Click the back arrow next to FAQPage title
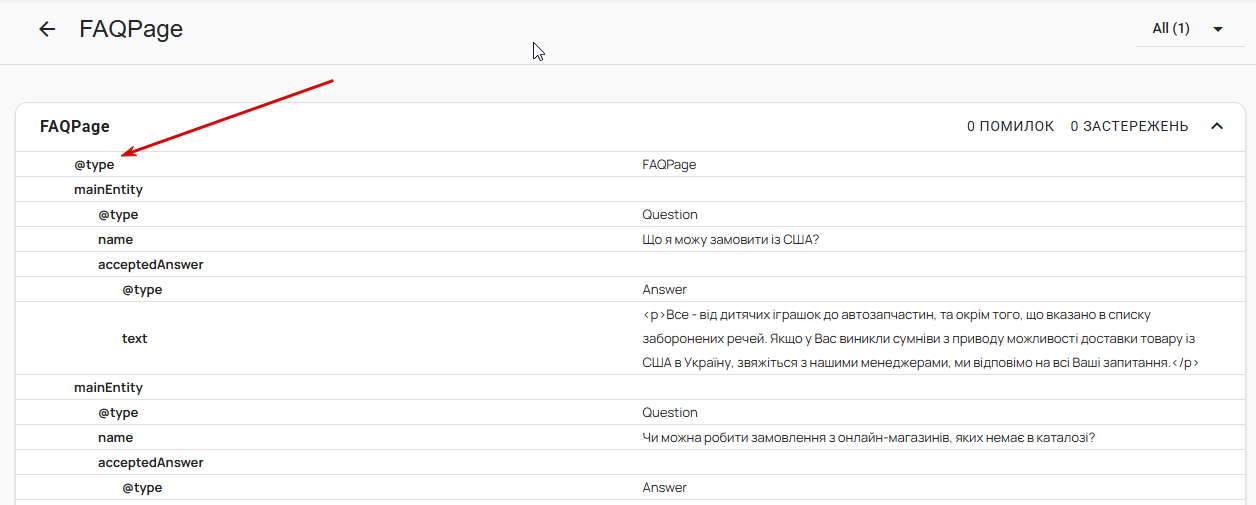The image size is (1256, 505). point(47,30)
